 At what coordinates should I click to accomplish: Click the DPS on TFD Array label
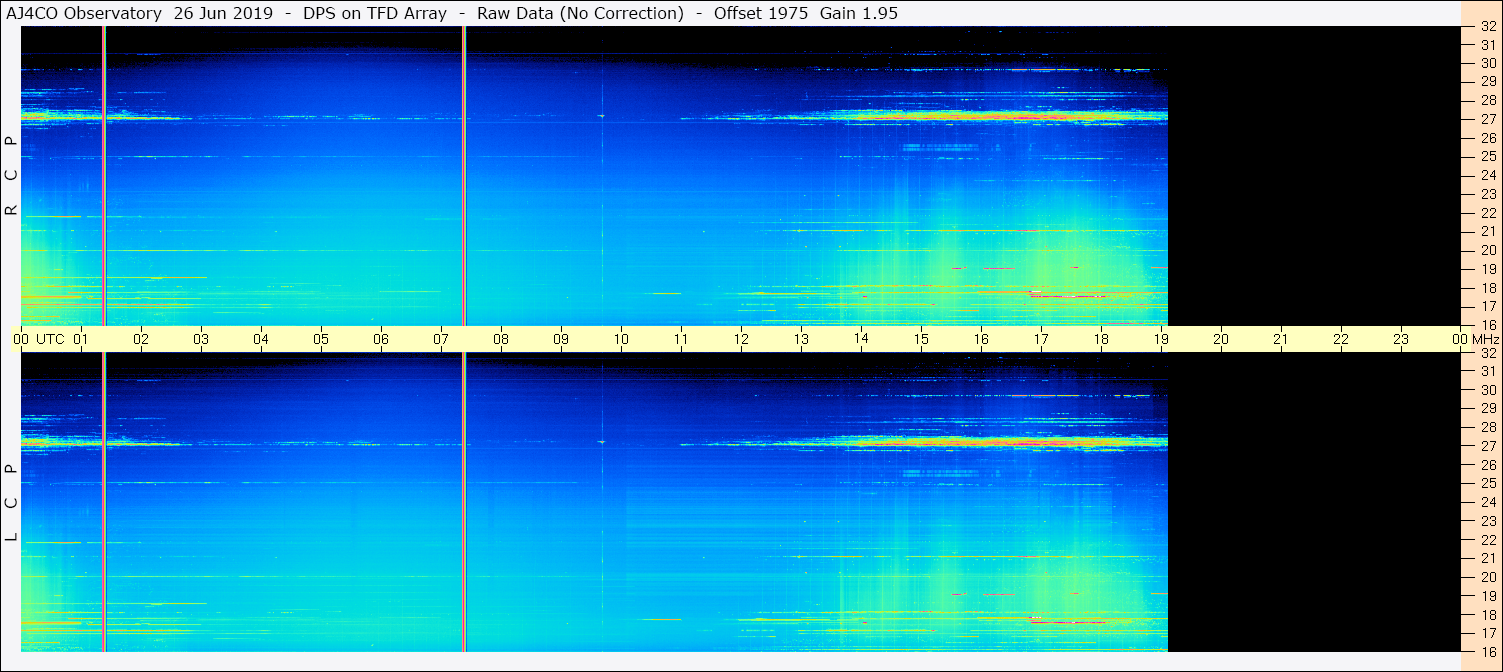(375, 13)
